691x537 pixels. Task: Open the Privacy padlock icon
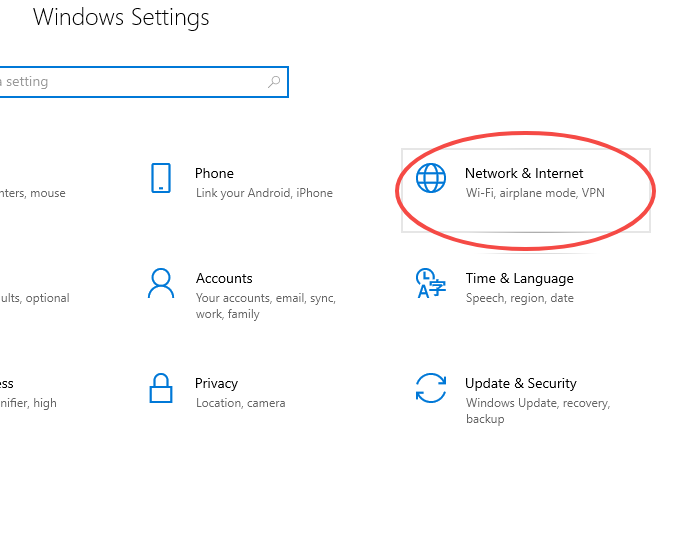161,388
